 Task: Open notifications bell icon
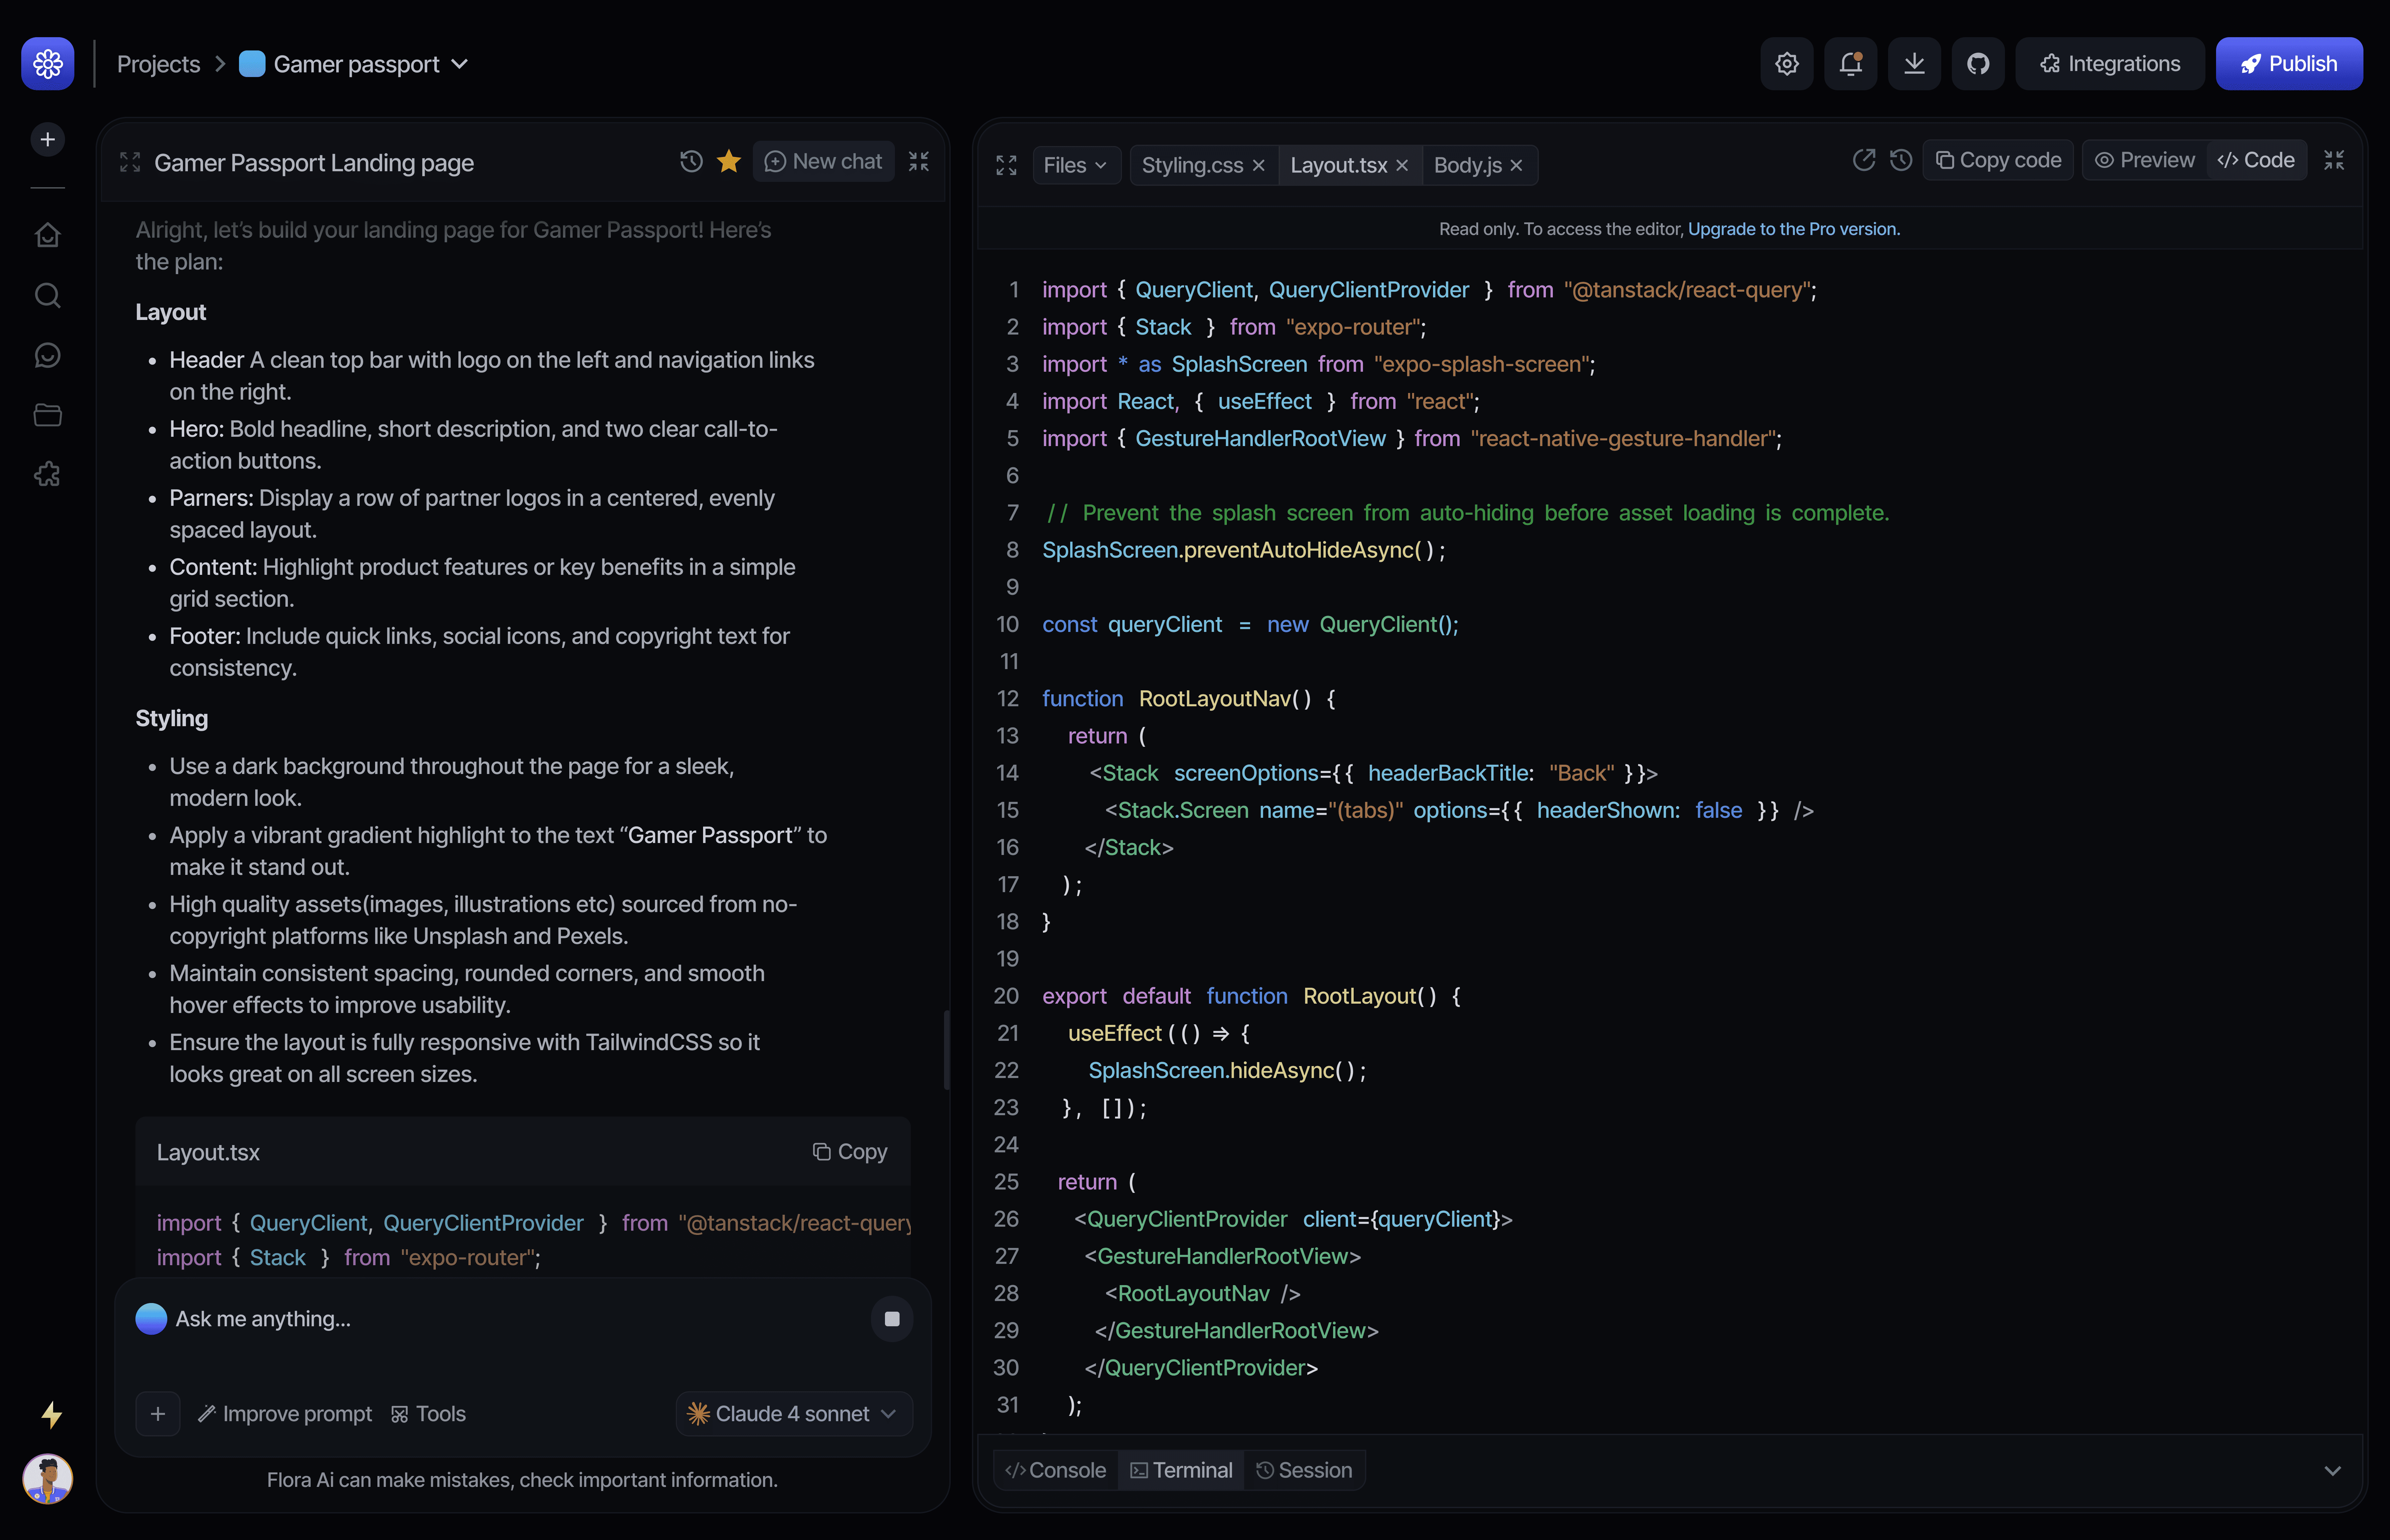[1850, 64]
